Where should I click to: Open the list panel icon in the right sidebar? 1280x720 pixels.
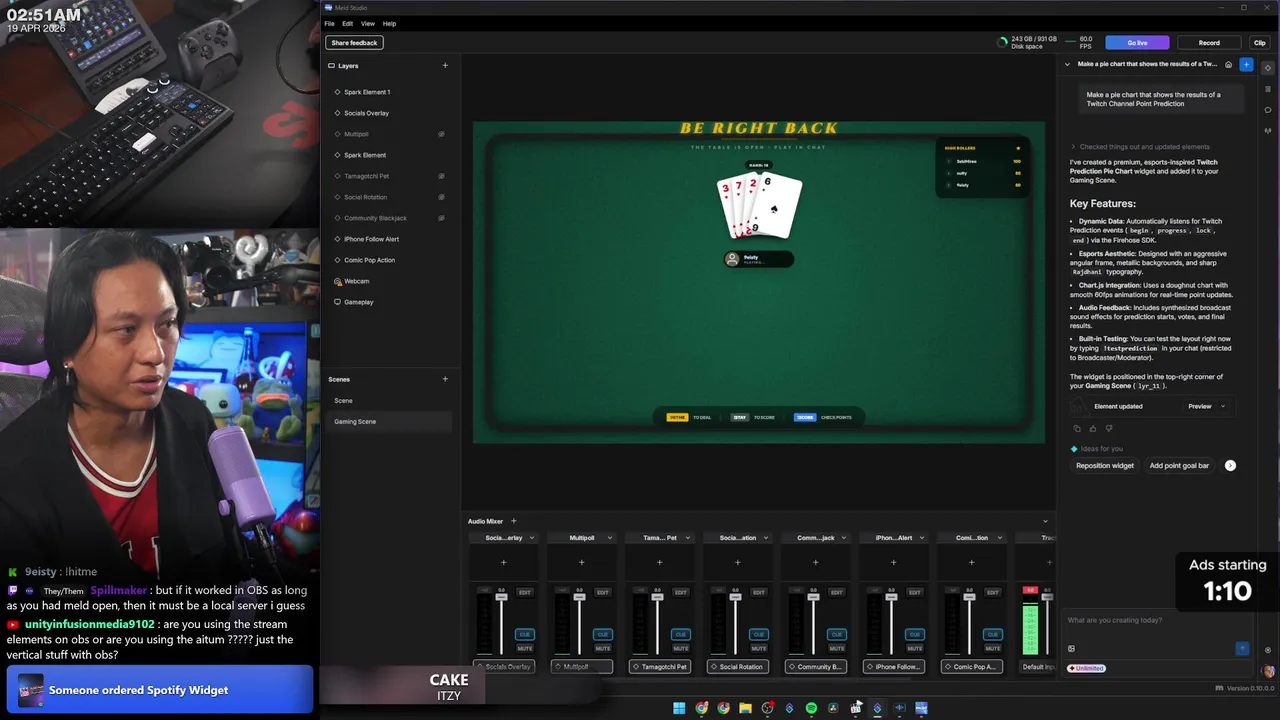1268,89
